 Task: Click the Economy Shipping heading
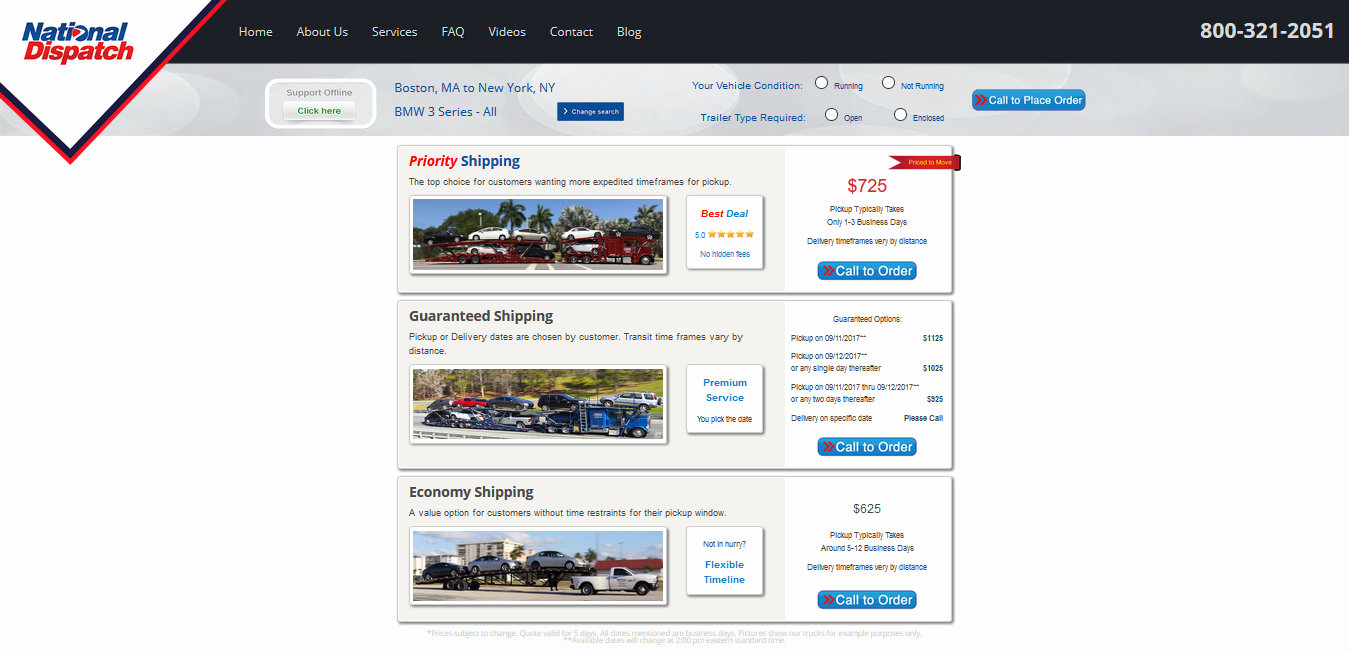[471, 492]
